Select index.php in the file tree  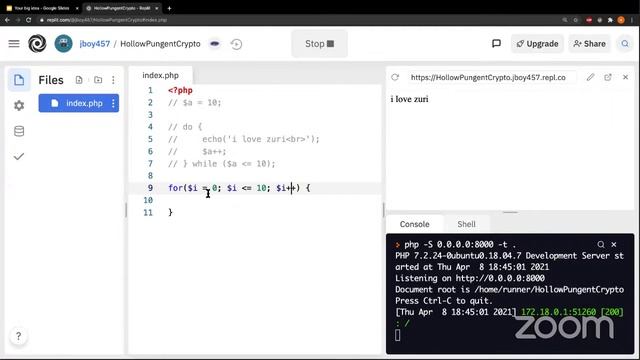(x=79, y=103)
